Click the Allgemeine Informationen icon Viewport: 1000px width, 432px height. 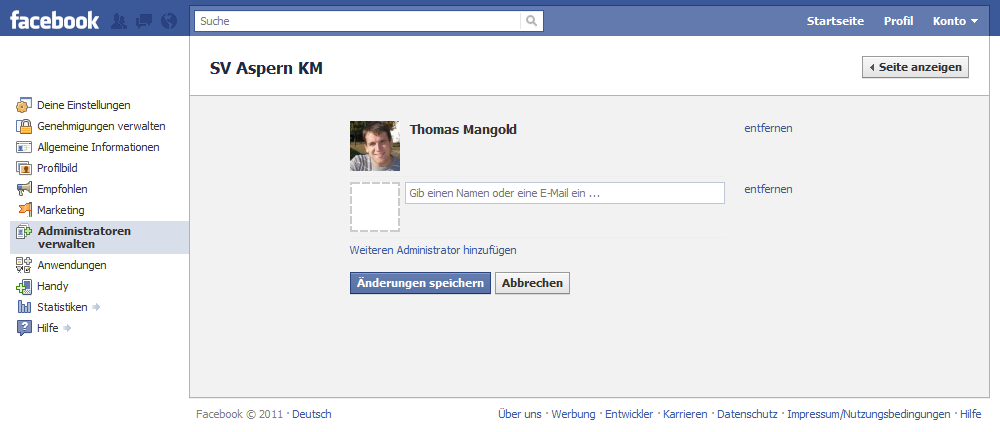pos(24,147)
